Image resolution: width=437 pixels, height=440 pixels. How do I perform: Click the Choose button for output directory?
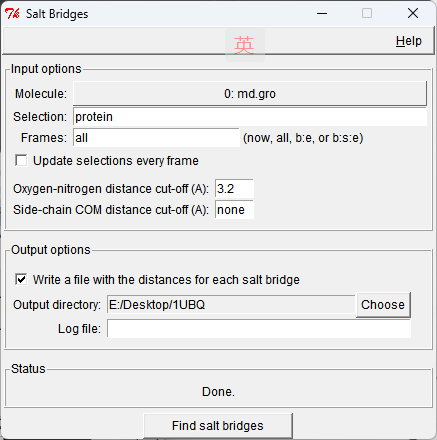click(x=383, y=305)
